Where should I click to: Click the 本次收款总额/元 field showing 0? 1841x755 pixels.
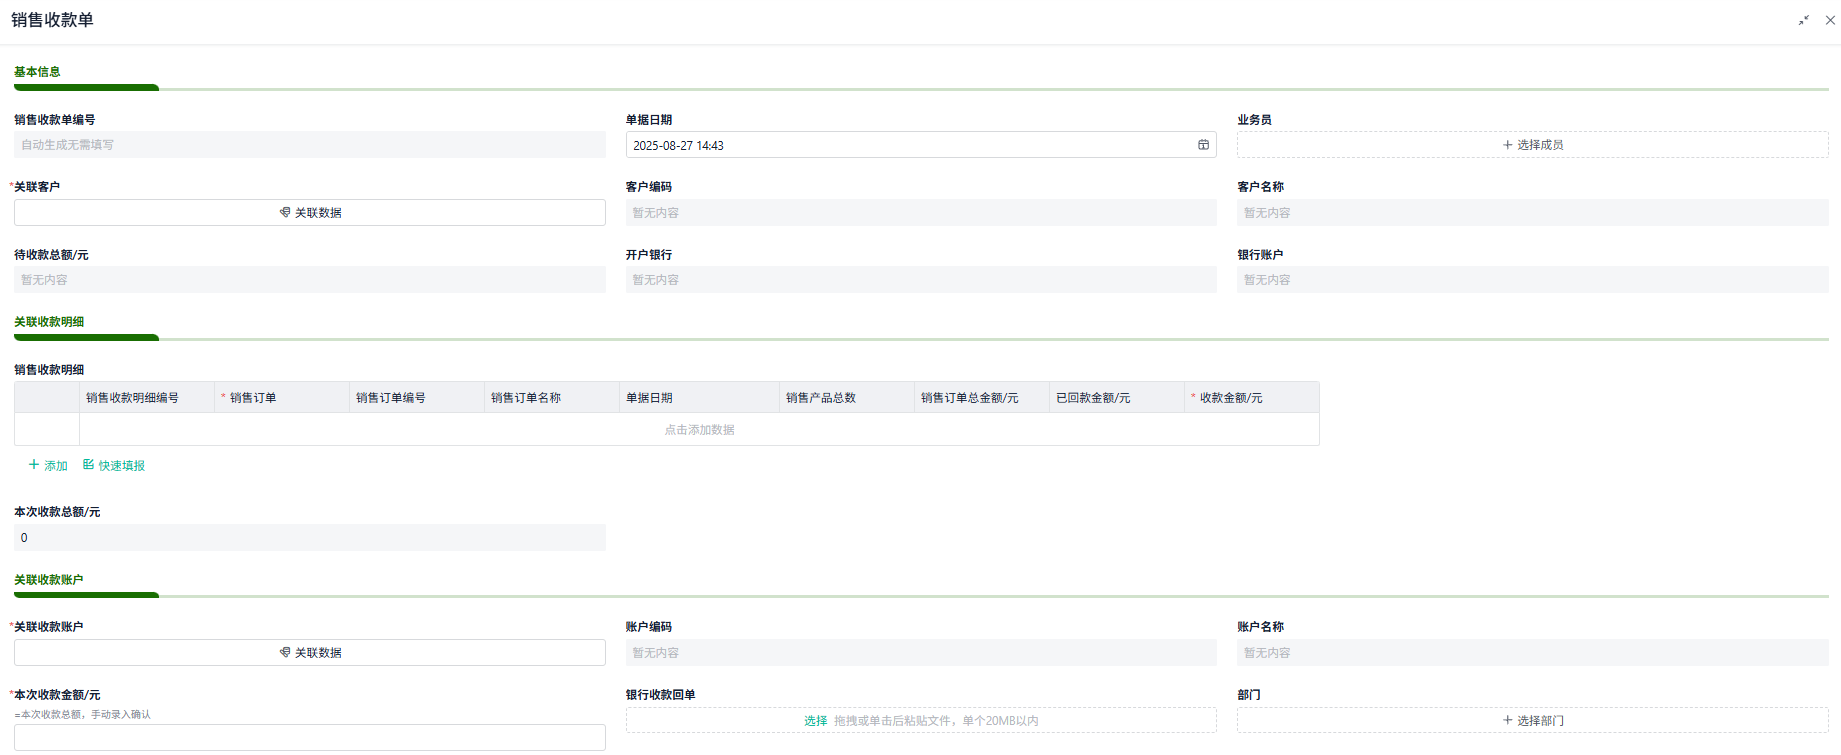[310, 537]
